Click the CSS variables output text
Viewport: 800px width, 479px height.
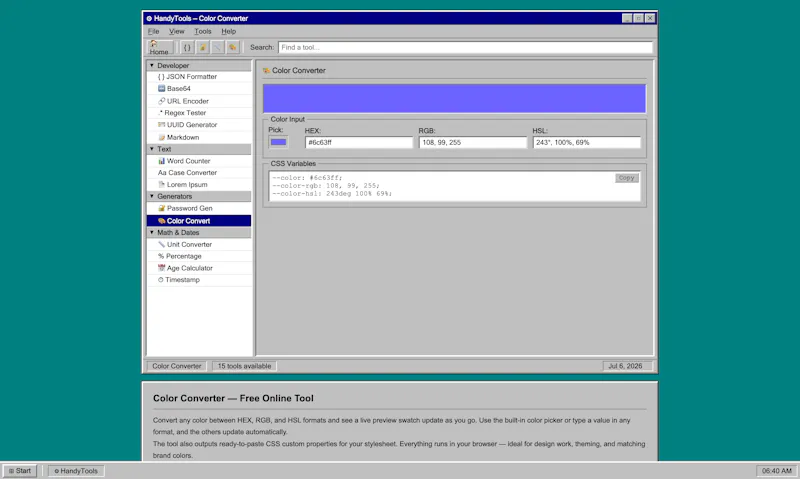click(332, 186)
